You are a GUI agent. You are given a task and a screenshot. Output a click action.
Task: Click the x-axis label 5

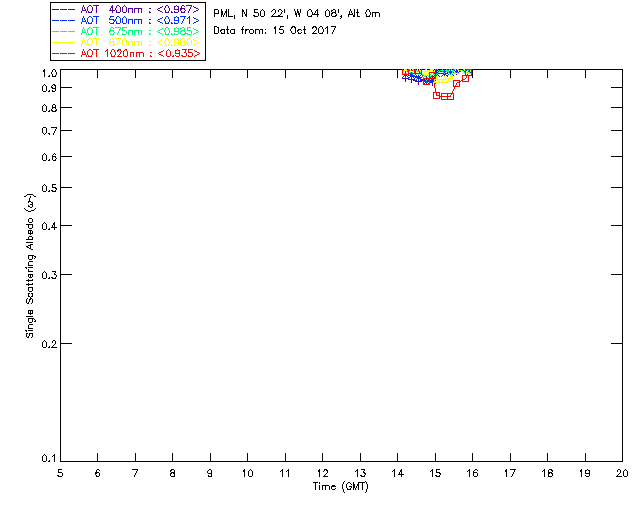pos(60,474)
